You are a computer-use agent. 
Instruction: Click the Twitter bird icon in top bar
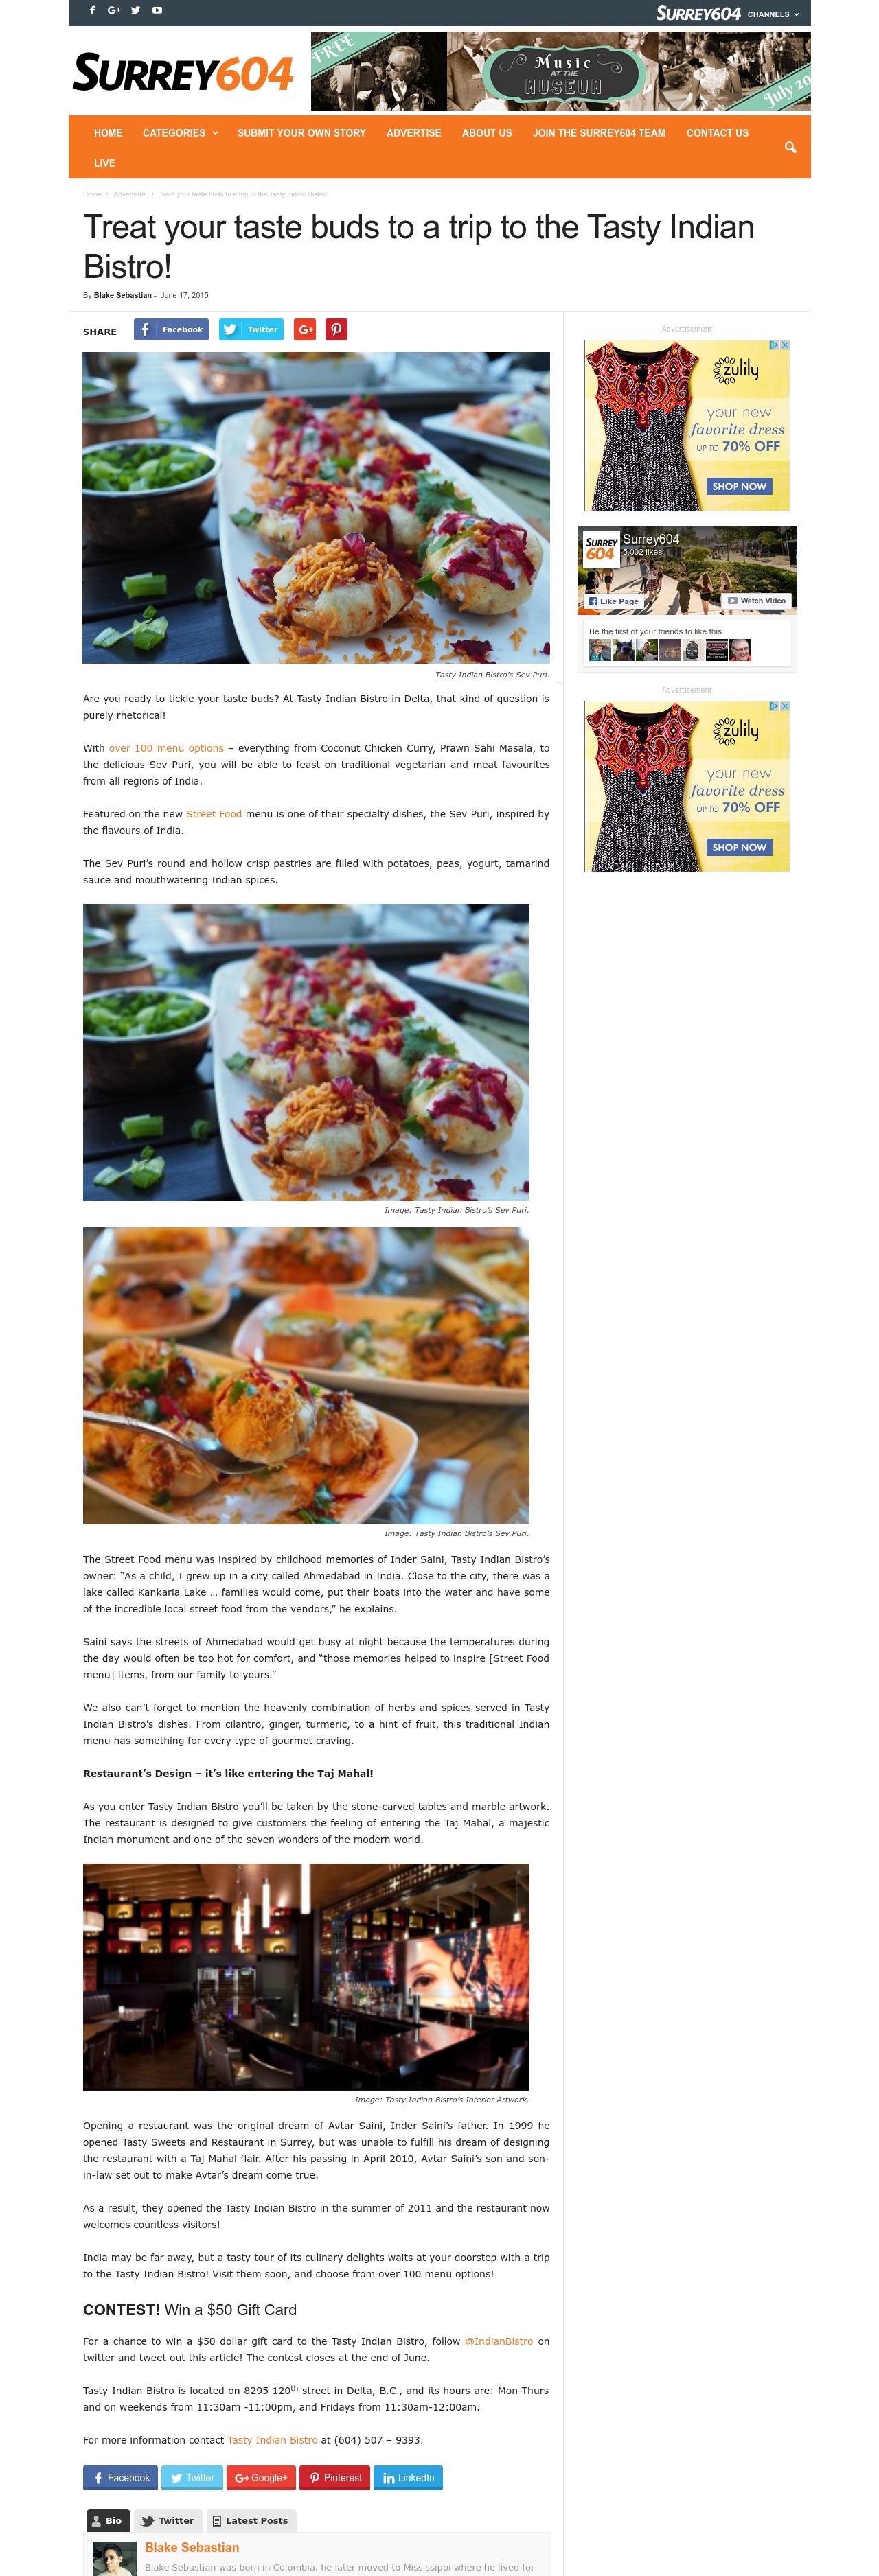(135, 11)
